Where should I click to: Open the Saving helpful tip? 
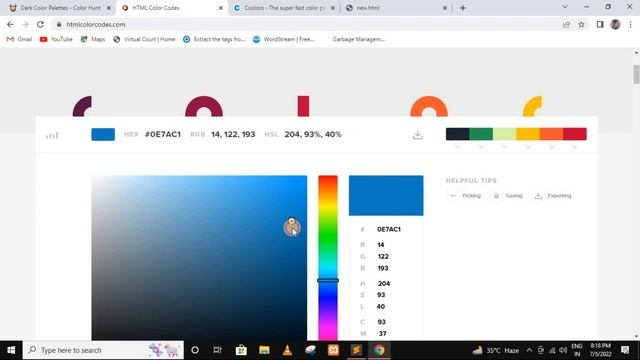click(508, 196)
